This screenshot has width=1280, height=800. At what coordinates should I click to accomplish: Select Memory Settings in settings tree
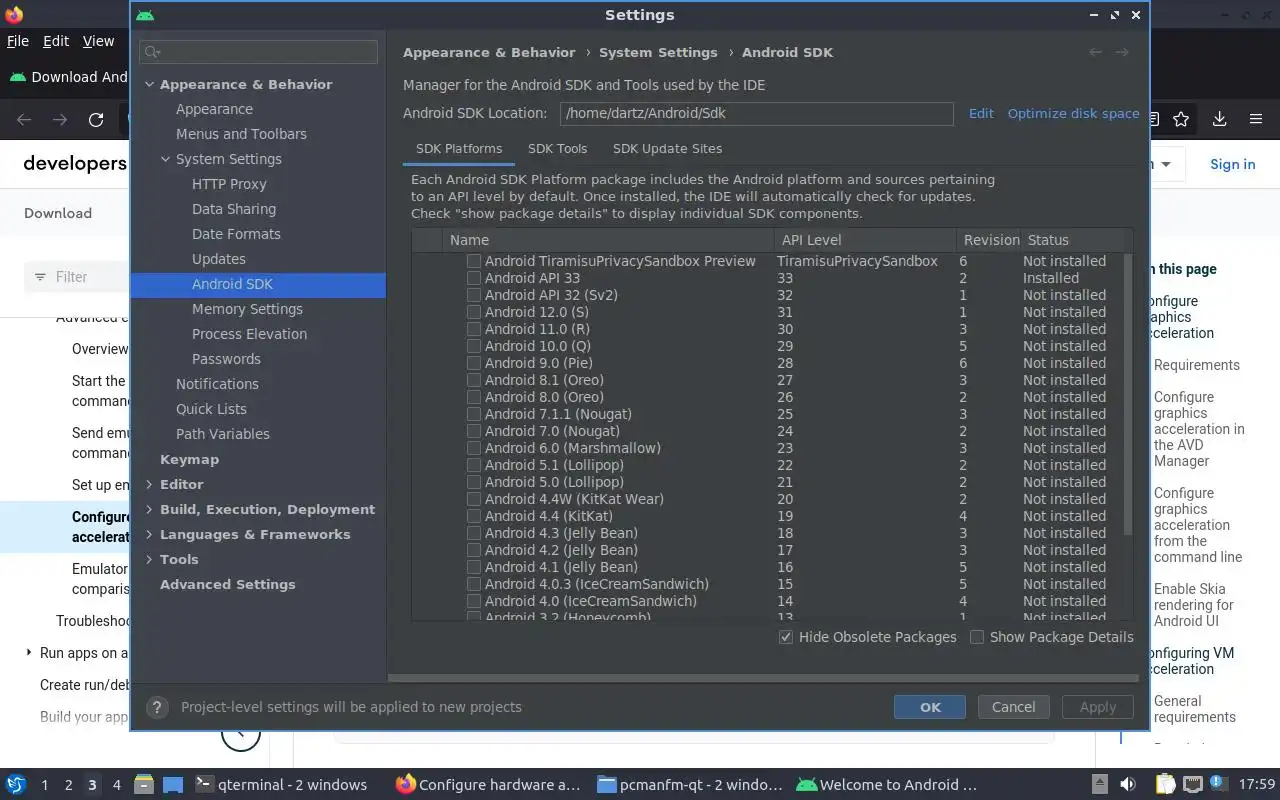247,309
